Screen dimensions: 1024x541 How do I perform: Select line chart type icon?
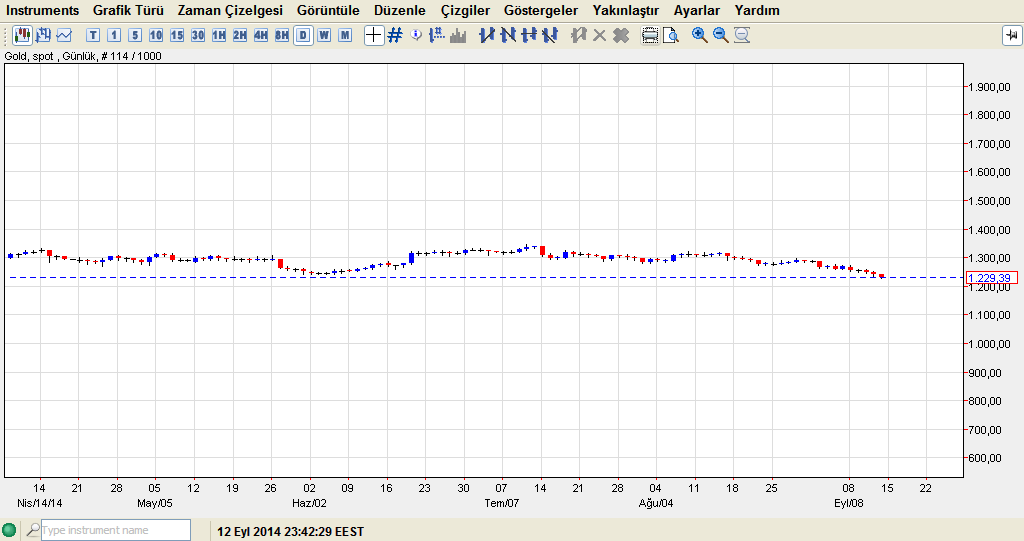(64, 35)
